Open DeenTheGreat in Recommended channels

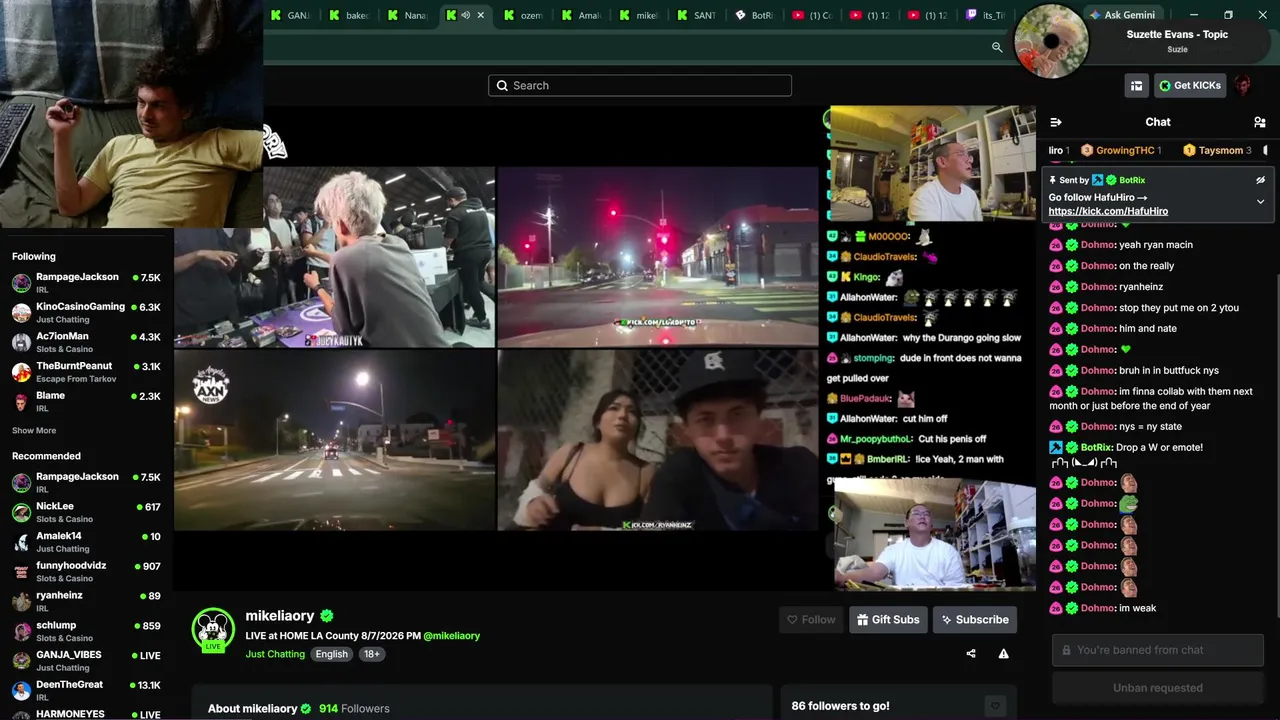pyautogui.click(x=86, y=691)
